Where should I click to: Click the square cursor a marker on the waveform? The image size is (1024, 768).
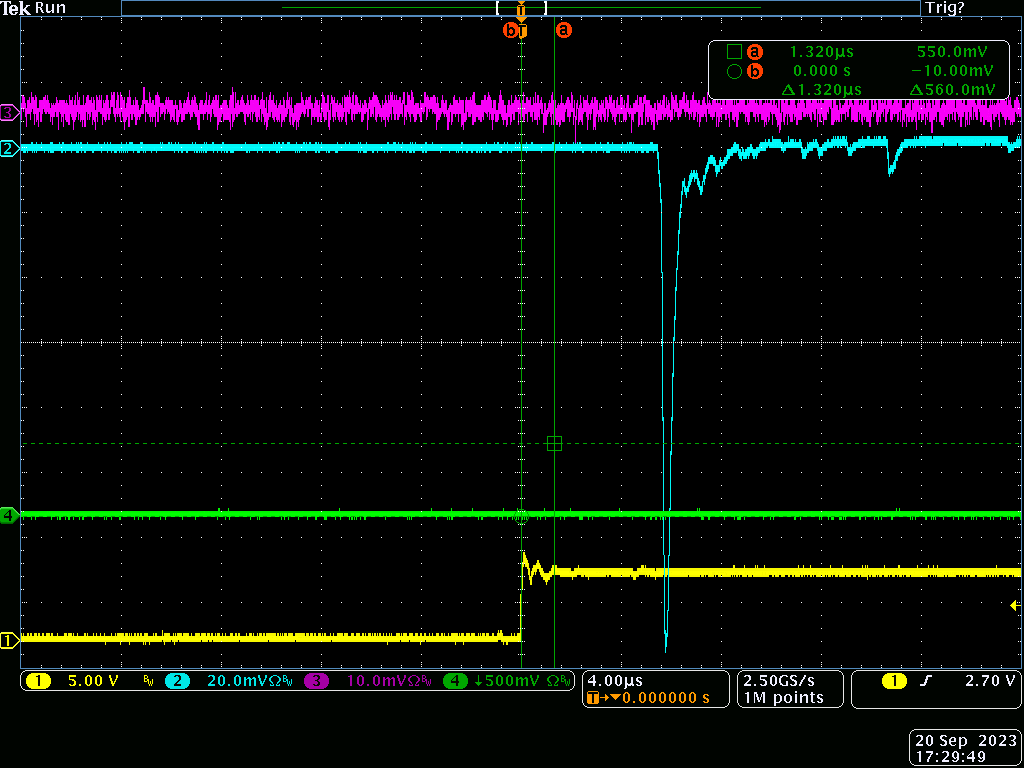pos(555,444)
